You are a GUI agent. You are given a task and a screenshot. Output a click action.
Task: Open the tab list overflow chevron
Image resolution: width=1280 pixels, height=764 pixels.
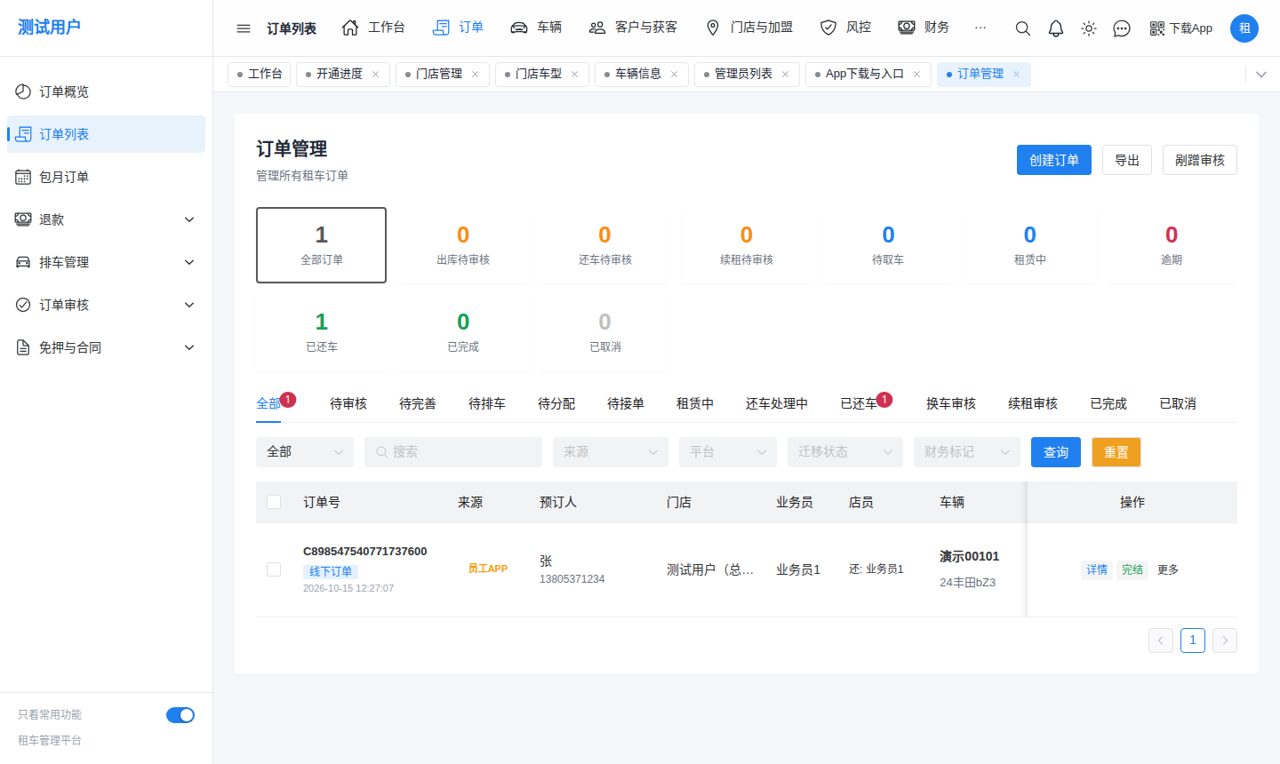(1259, 74)
